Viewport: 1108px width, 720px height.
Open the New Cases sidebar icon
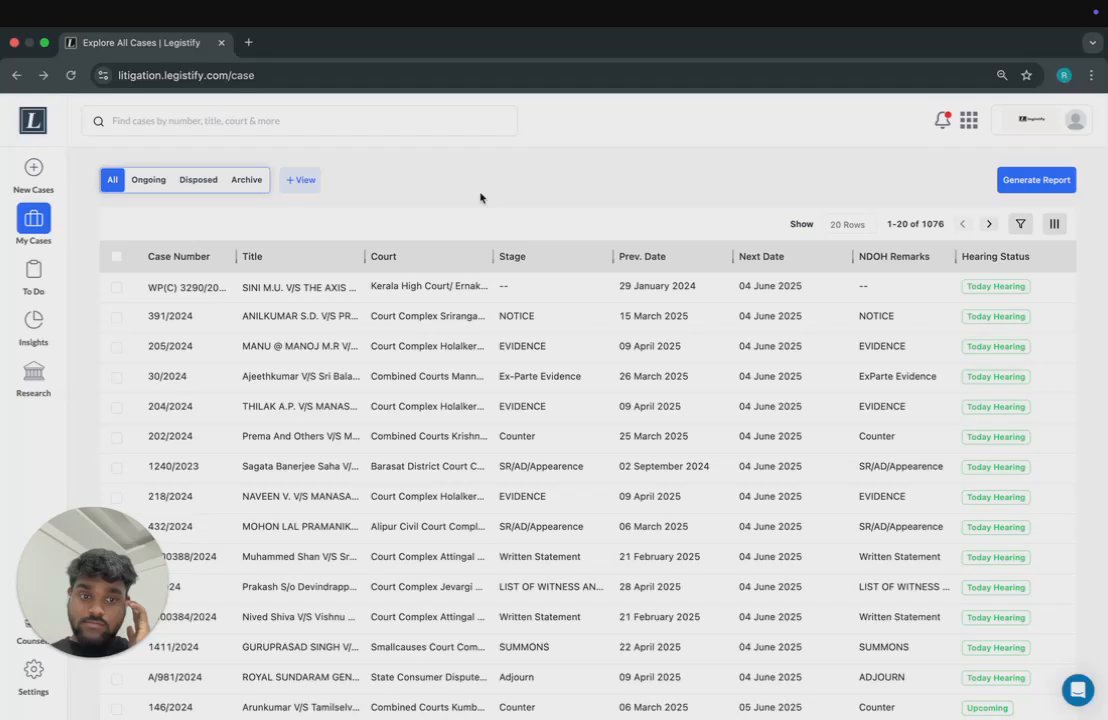click(33, 168)
